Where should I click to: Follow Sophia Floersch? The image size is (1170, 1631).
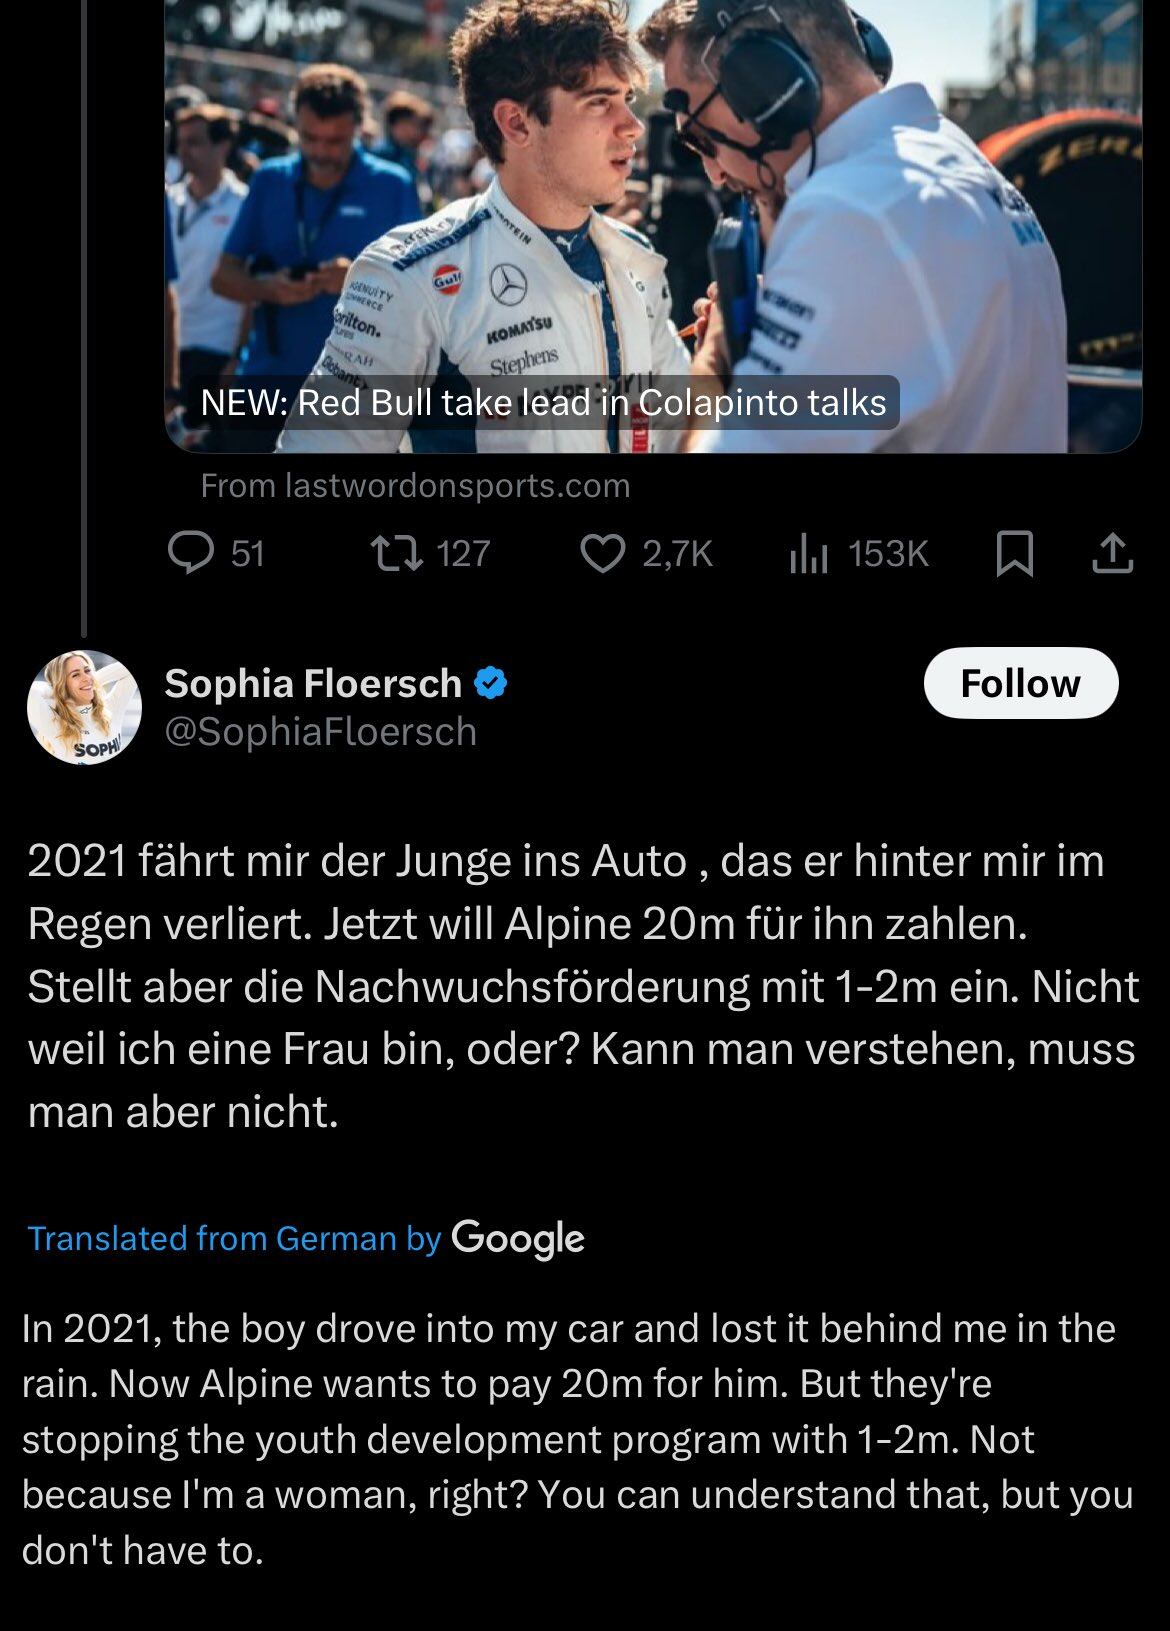pos(1020,683)
